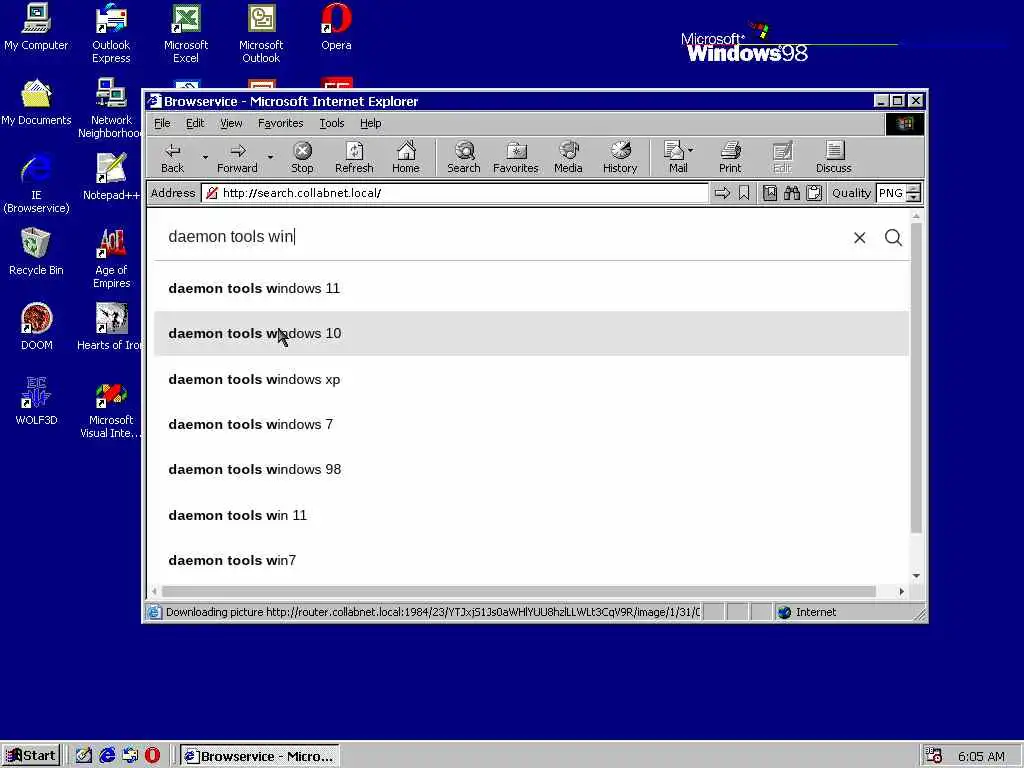Click the daemon tools win search field
The height and width of the screenshot is (768, 1024).
click(x=503, y=236)
